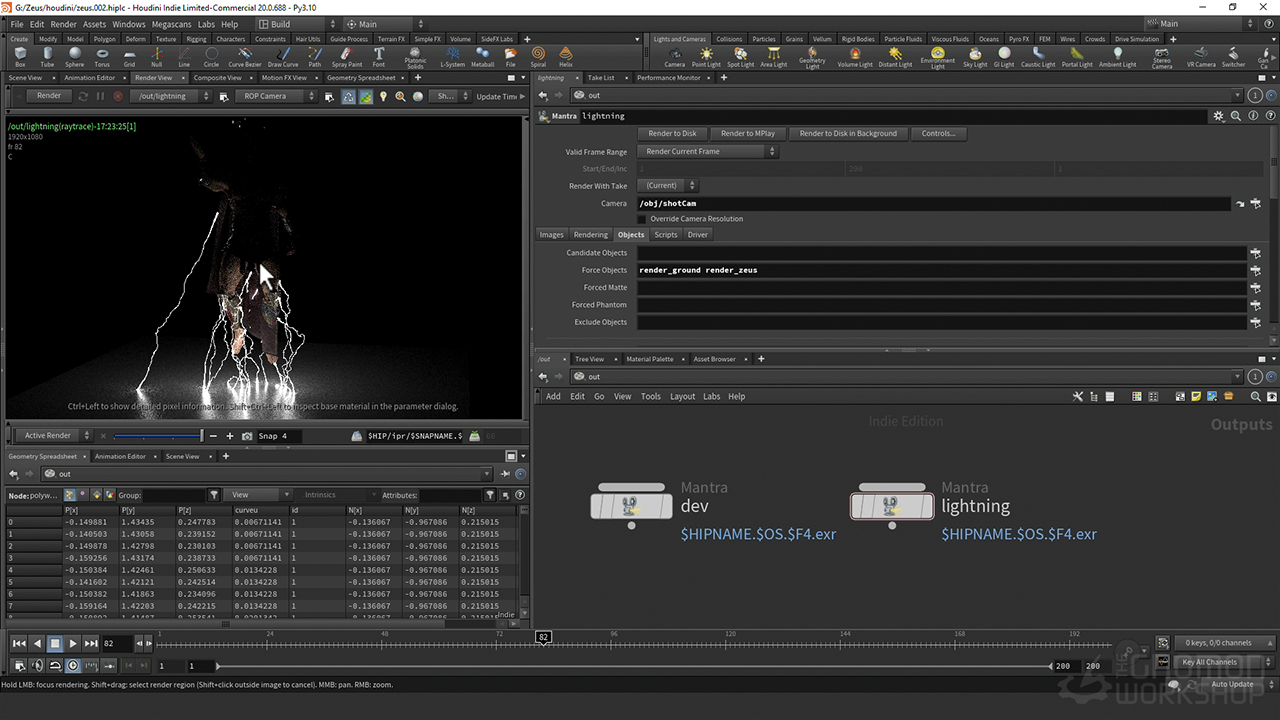Open the Render With Take dropdown
Image resolution: width=1280 pixels, height=720 pixels.
click(x=667, y=186)
